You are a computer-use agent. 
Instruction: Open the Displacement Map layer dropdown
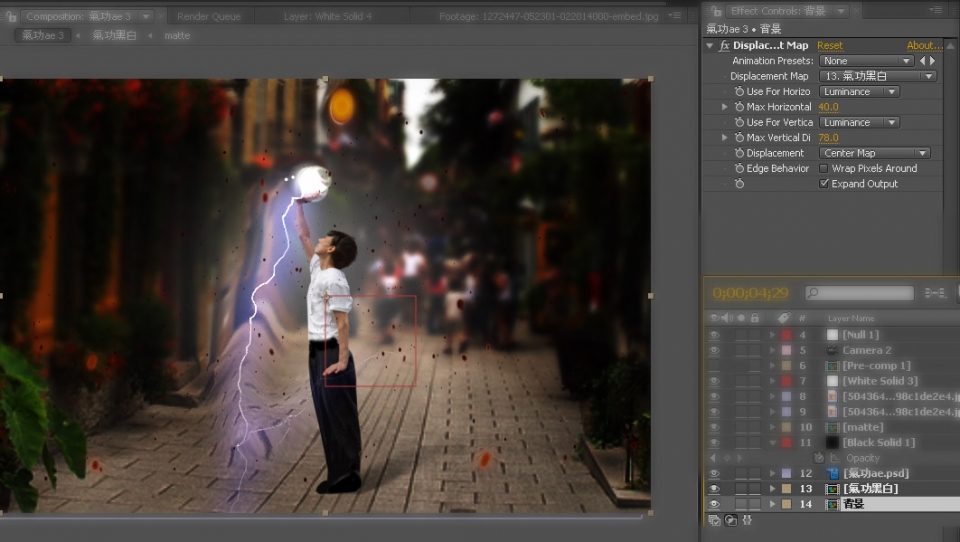click(x=877, y=76)
